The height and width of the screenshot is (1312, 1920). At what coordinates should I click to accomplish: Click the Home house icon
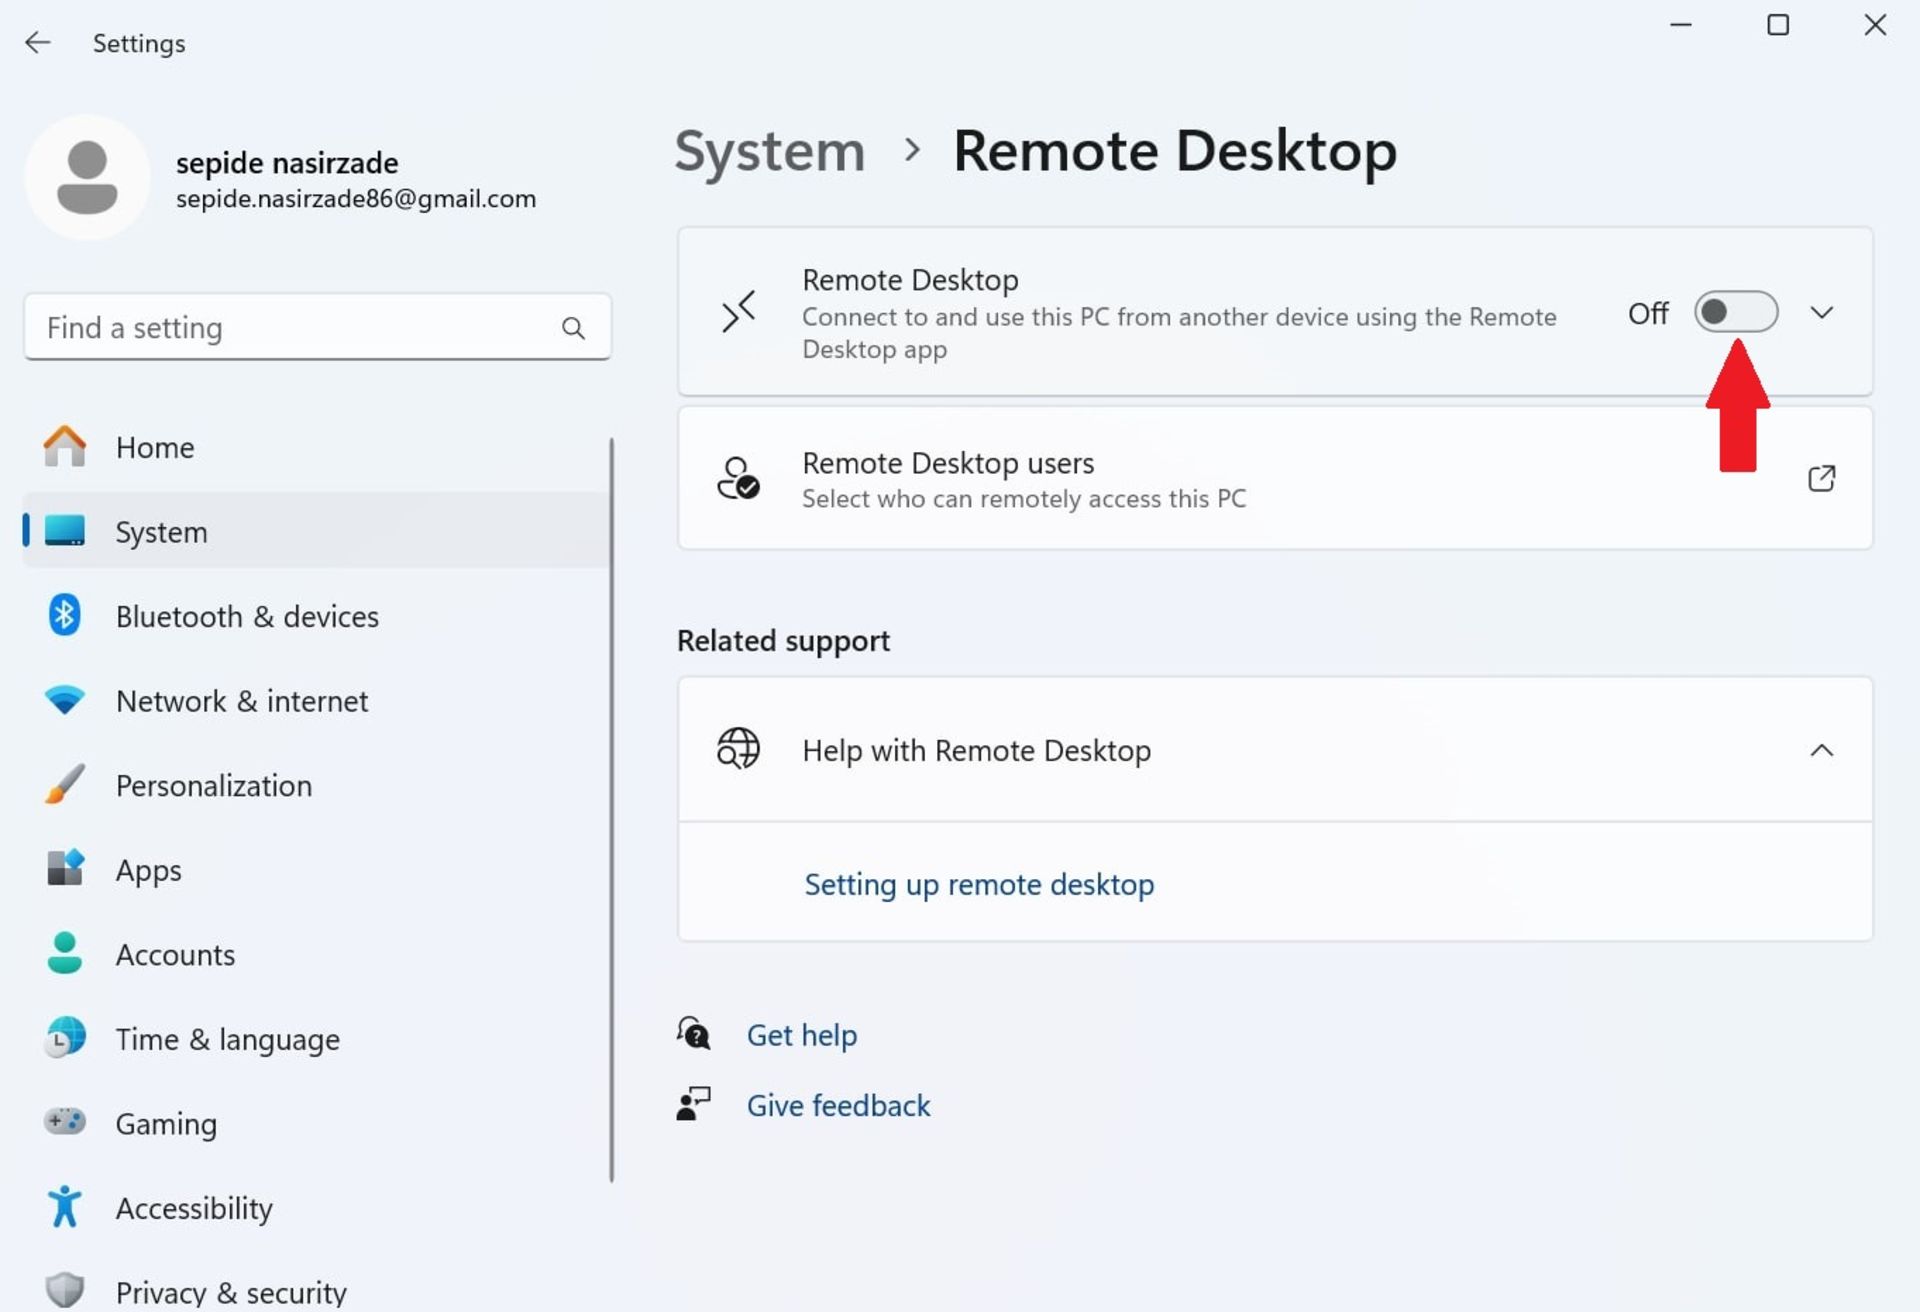click(64, 447)
